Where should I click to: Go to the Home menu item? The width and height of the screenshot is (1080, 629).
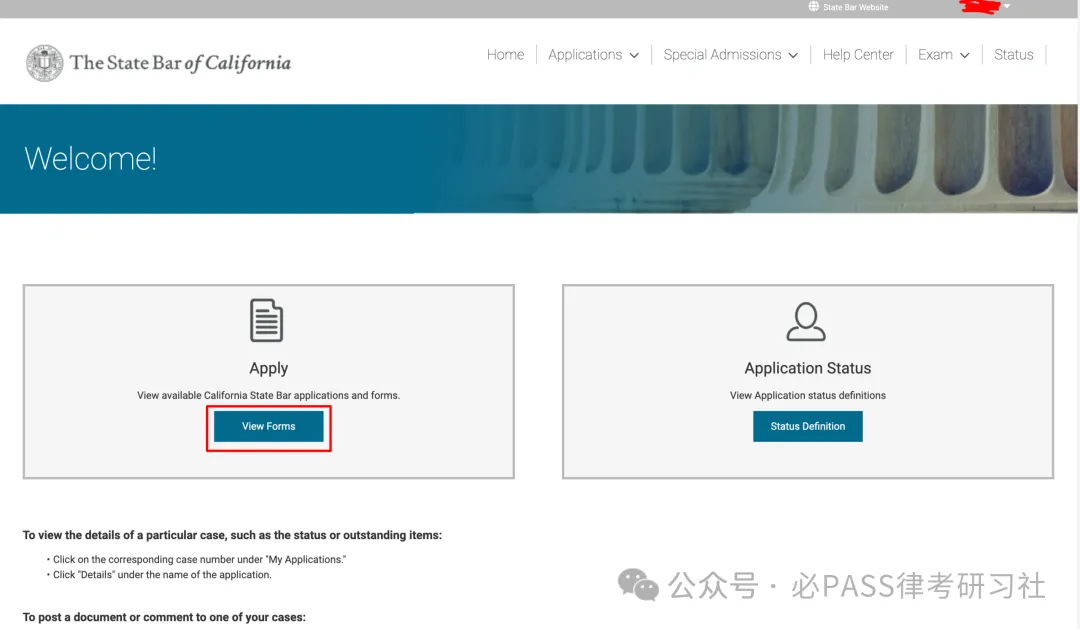click(x=505, y=54)
